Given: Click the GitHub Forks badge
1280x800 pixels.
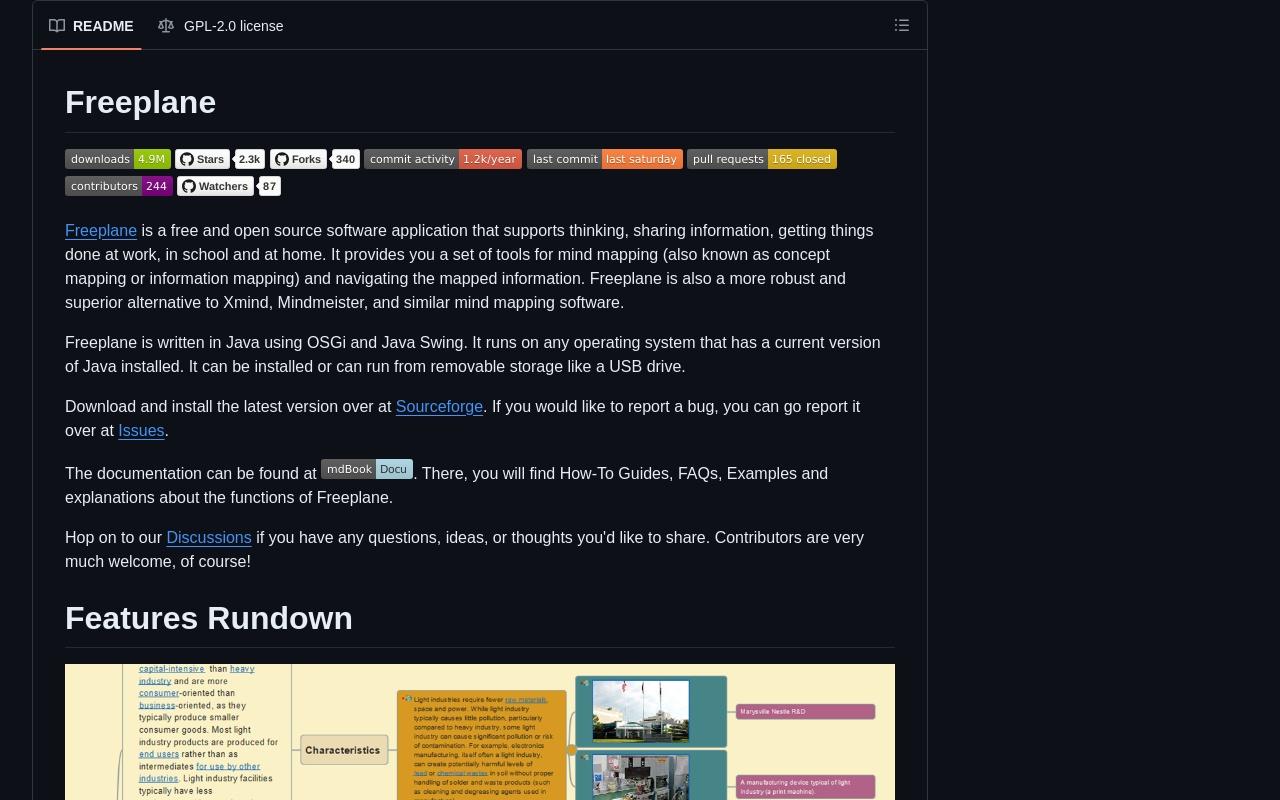Looking at the screenshot, I should 298,159.
